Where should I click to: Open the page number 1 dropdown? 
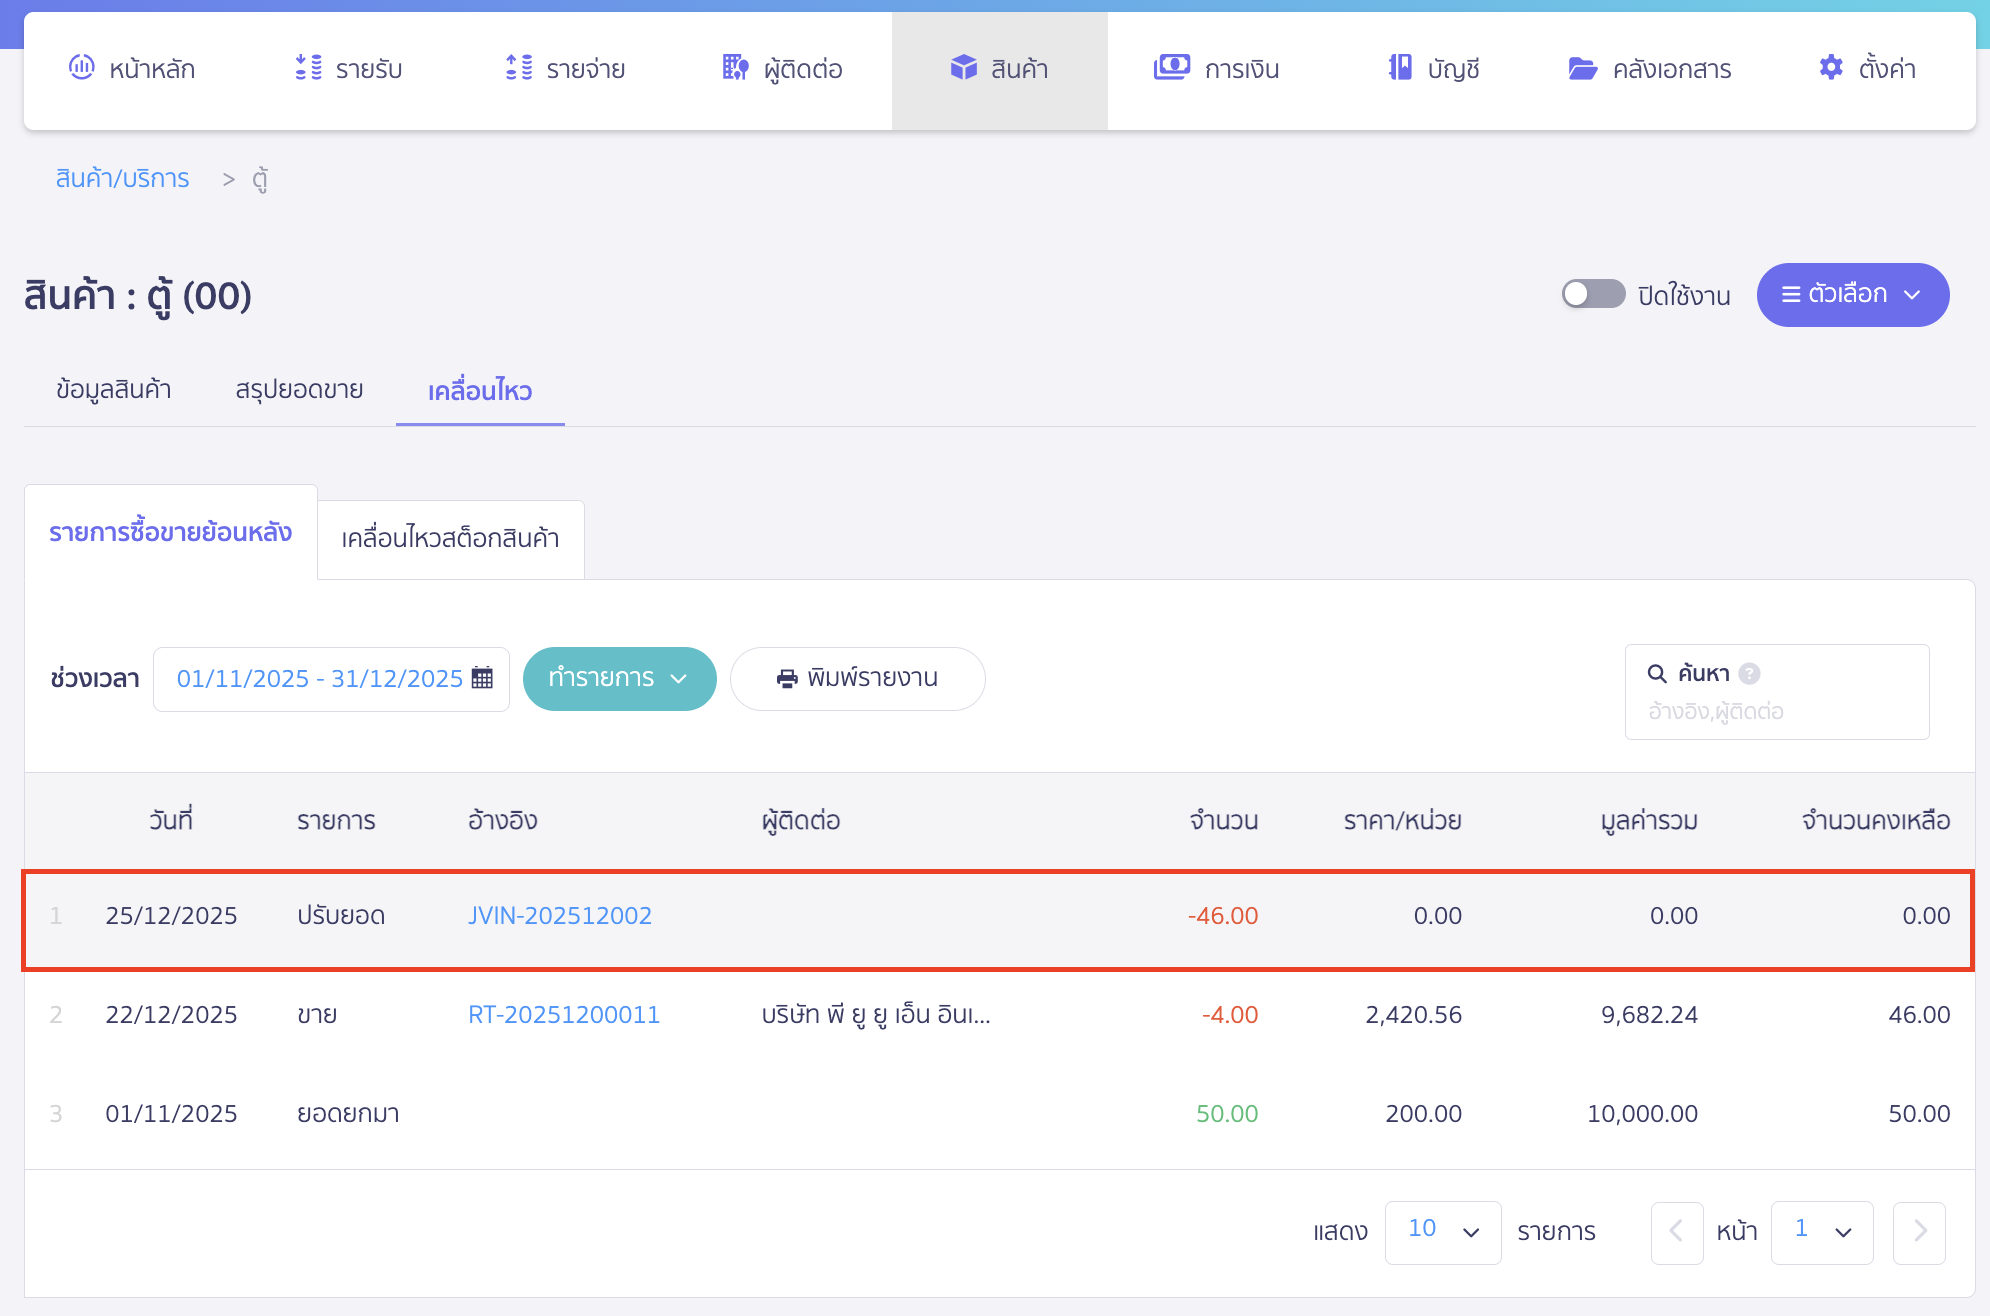1821,1231
